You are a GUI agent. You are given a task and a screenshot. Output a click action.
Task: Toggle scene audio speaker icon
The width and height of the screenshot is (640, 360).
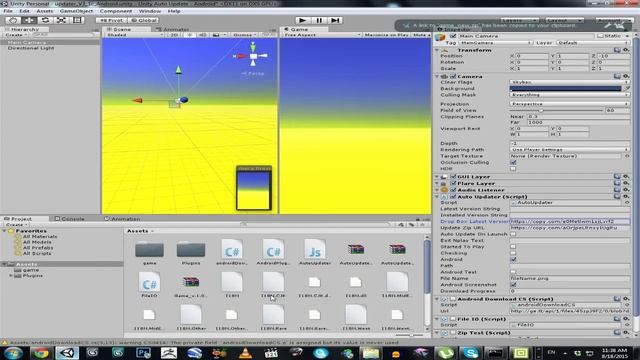pos(202,35)
